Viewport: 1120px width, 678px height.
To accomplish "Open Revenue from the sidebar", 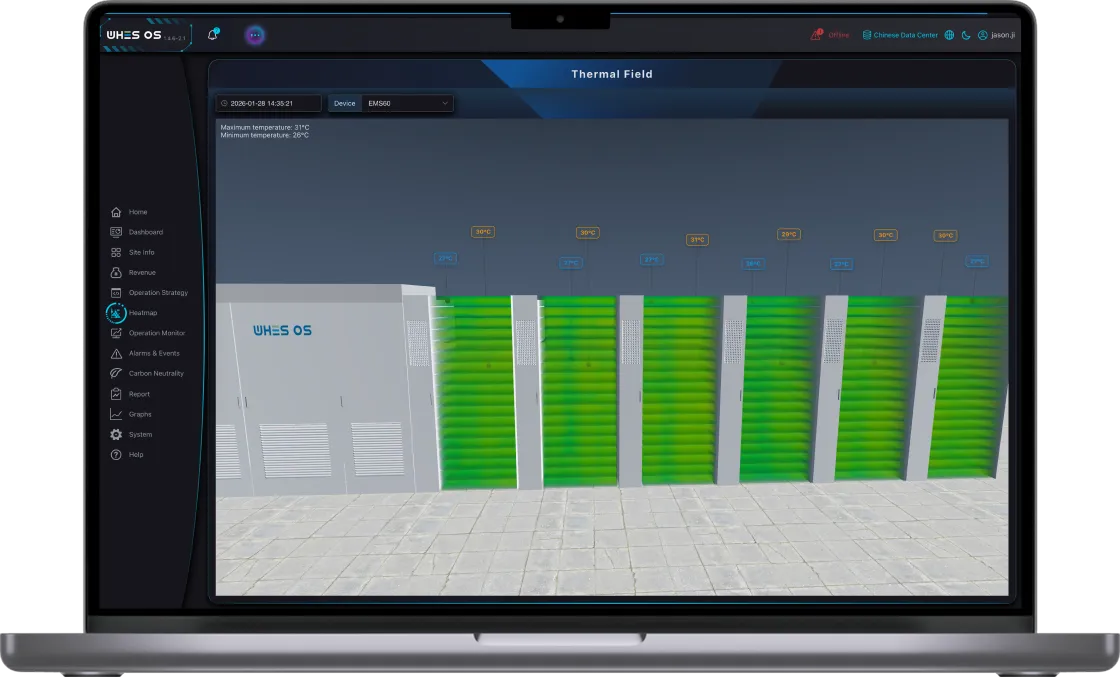I will point(141,273).
